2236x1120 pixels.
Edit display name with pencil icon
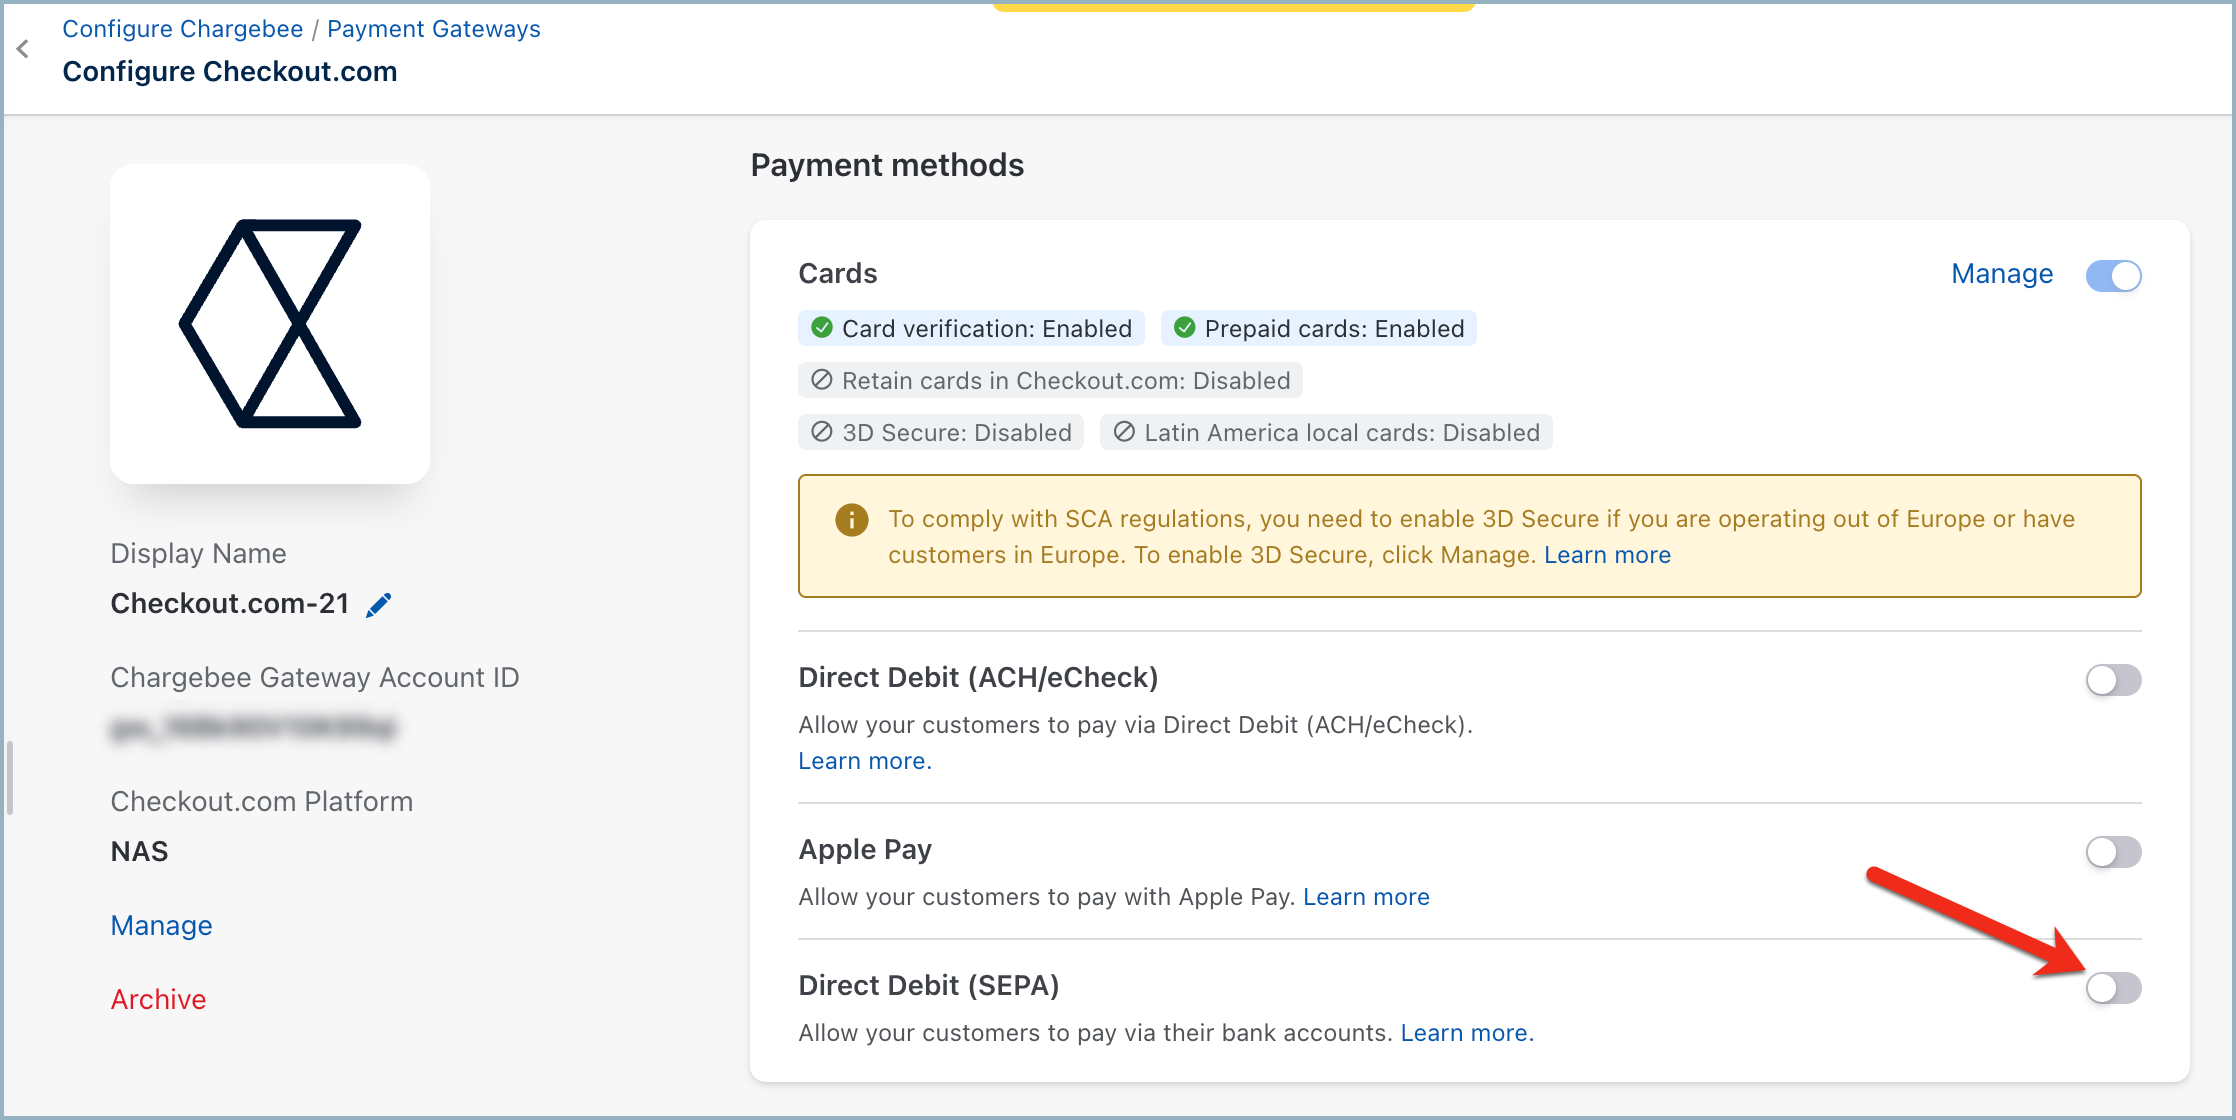[378, 605]
